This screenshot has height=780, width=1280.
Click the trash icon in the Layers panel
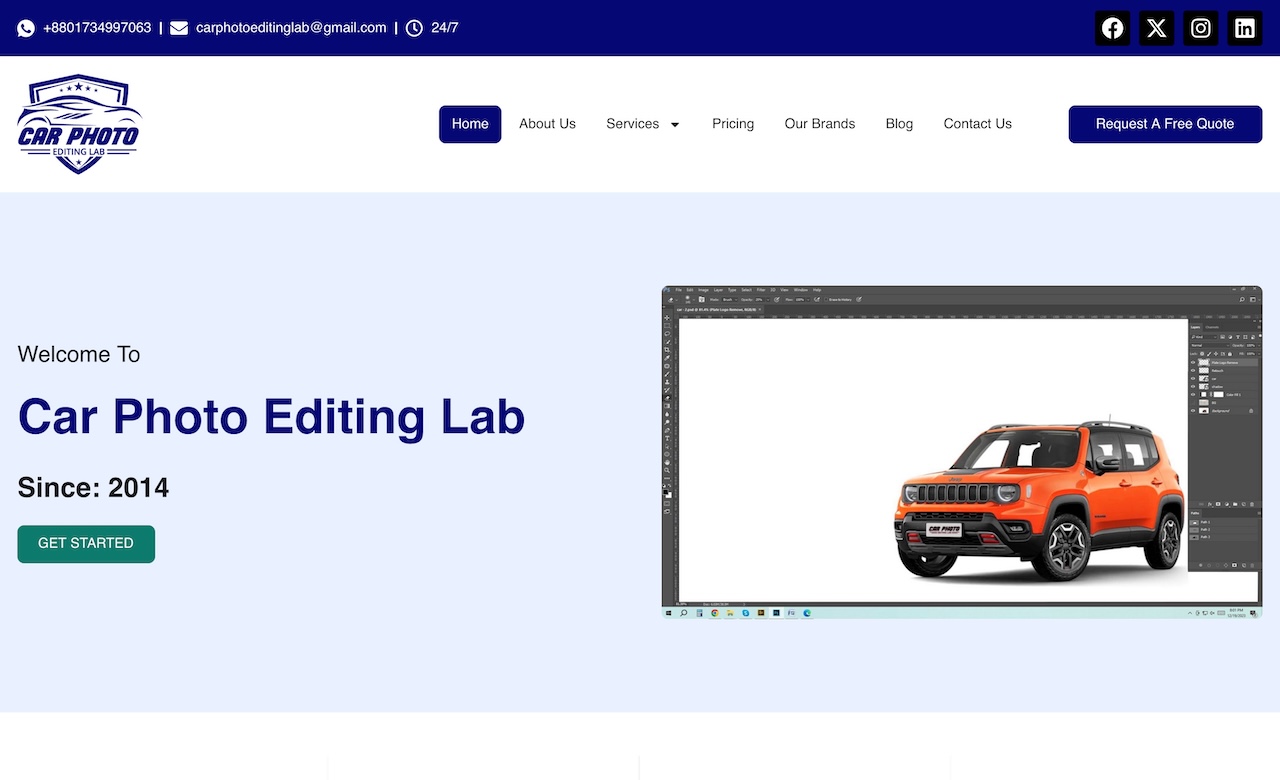click(x=1252, y=504)
